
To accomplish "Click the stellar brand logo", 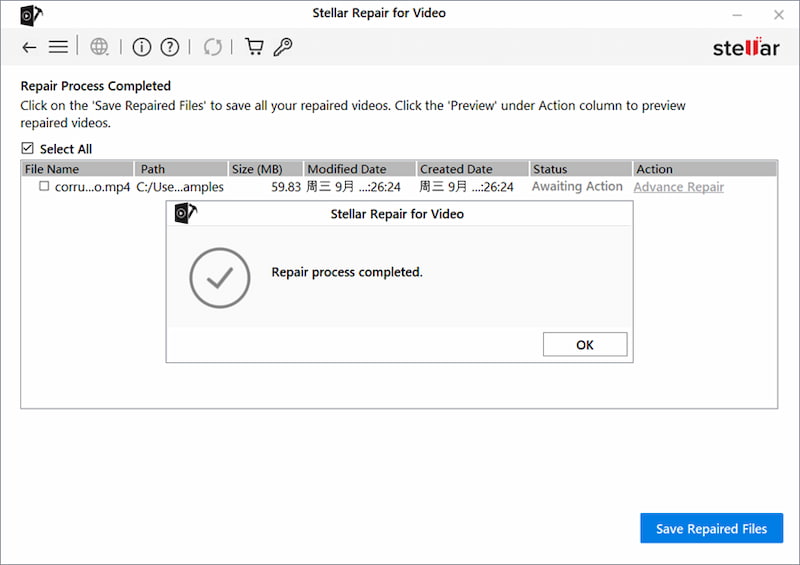I will (745, 47).
